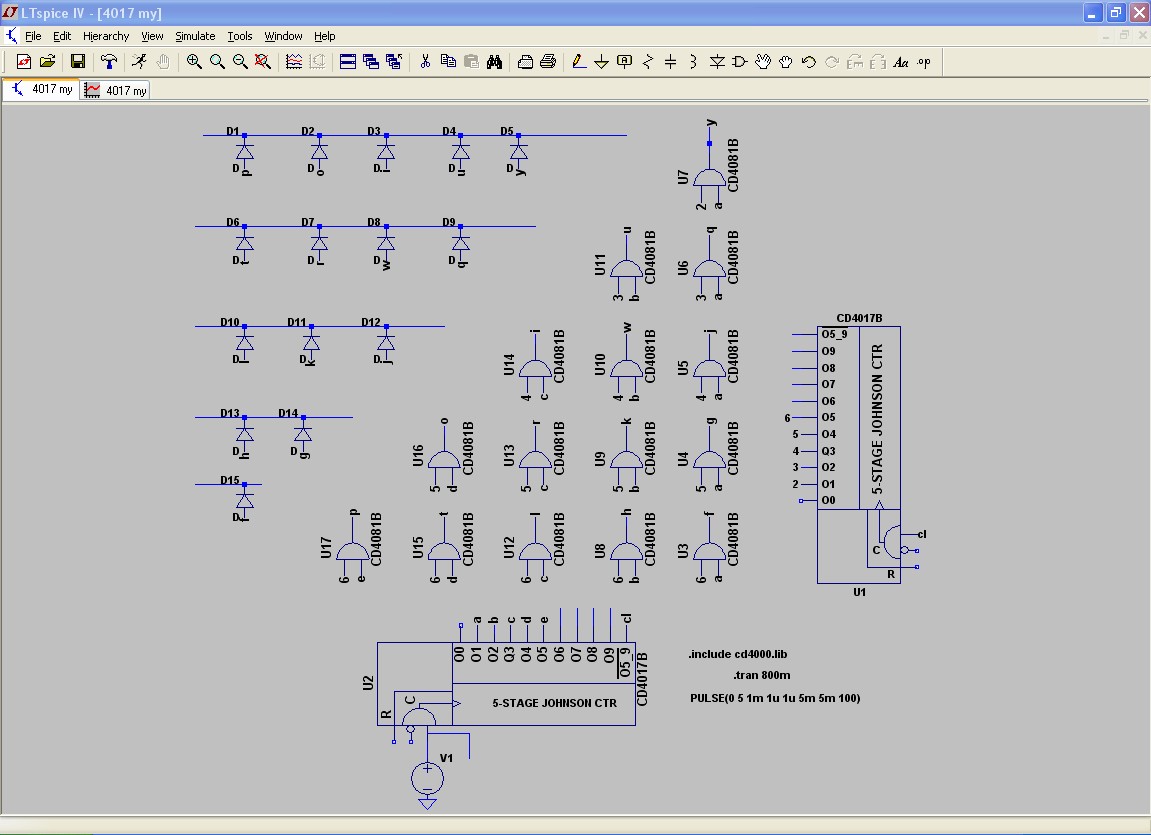Click the Zoom Out magnifier icon

pos(239,62)
